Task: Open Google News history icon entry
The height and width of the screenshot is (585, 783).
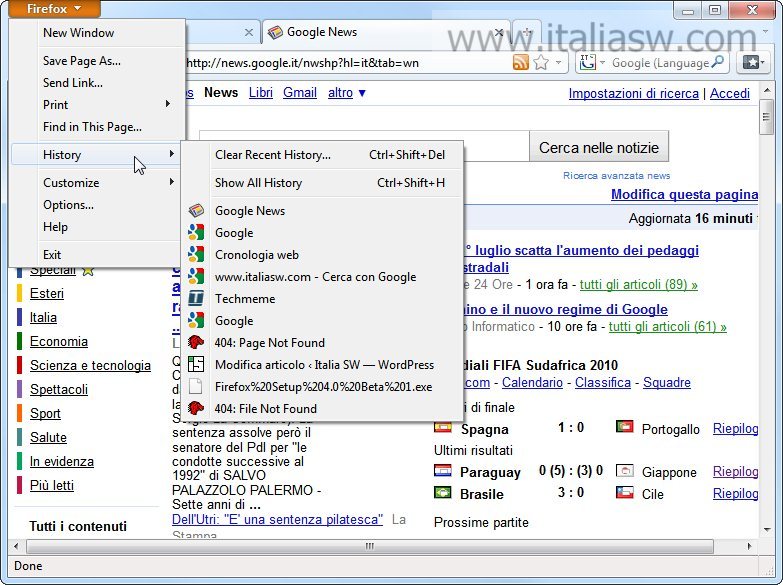Action: (196, 210)
